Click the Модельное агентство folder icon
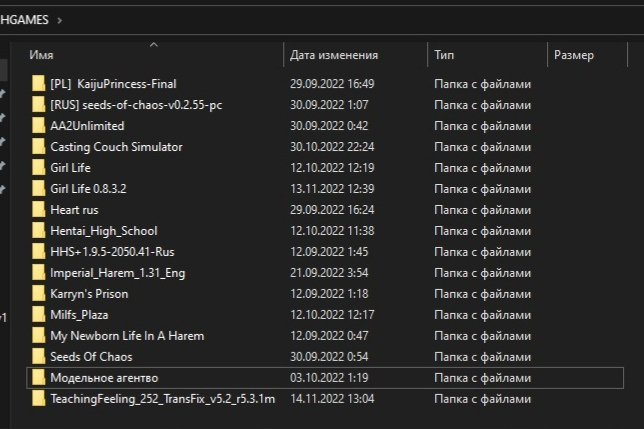Image resolution: width=644 pixels, height=429 pixels. (x=39, y=377)
